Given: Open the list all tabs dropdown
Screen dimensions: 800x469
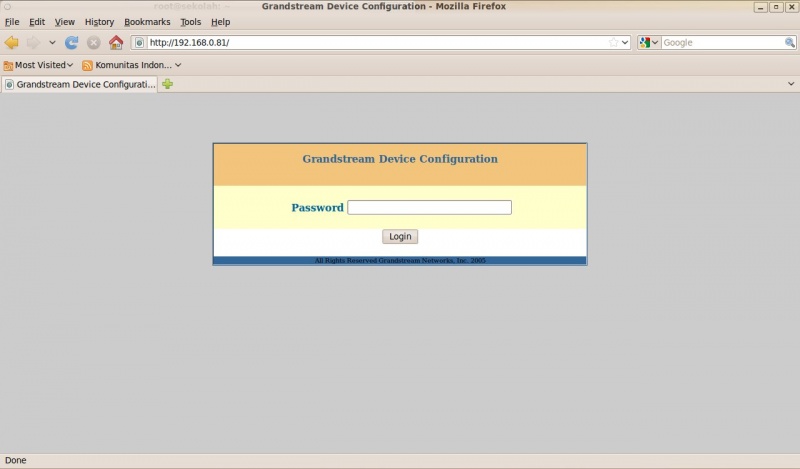Looking at the screenshot, I should coord(791,84).
